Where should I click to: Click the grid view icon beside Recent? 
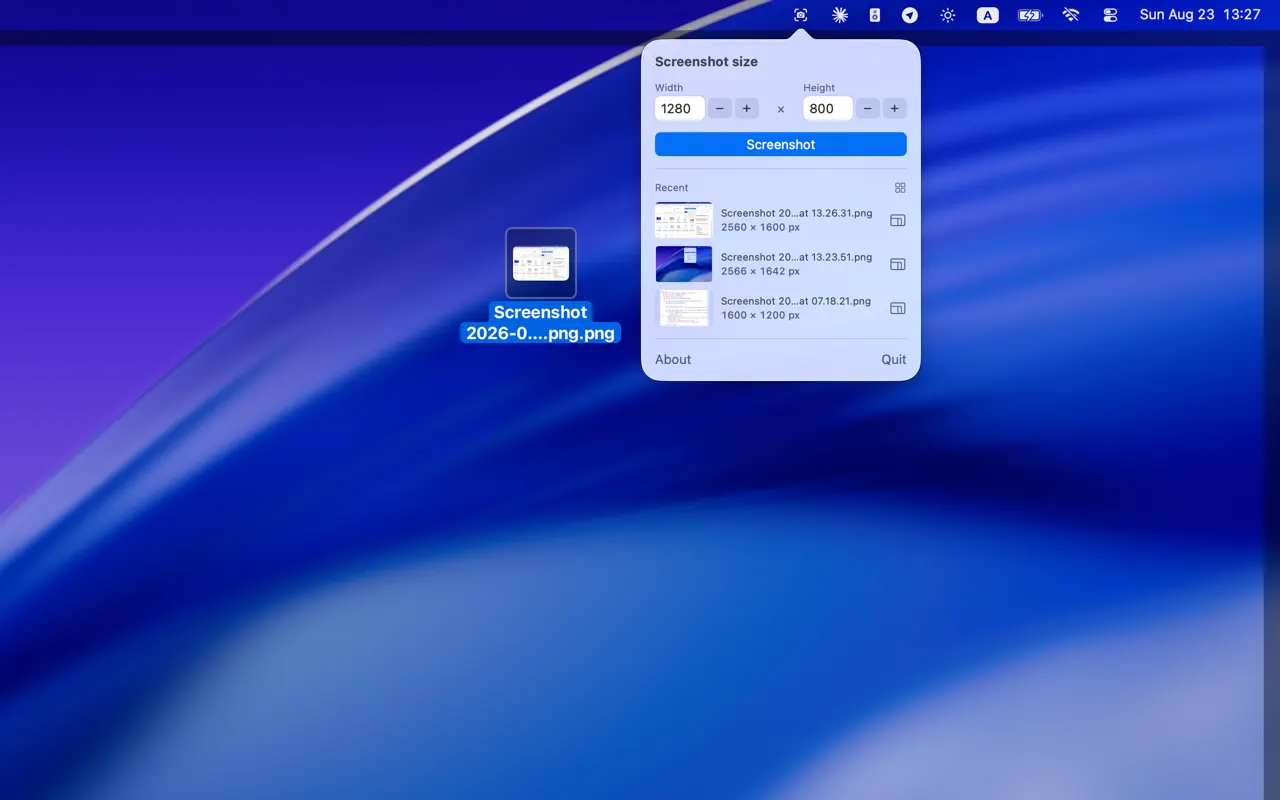(x=900, y=188)
